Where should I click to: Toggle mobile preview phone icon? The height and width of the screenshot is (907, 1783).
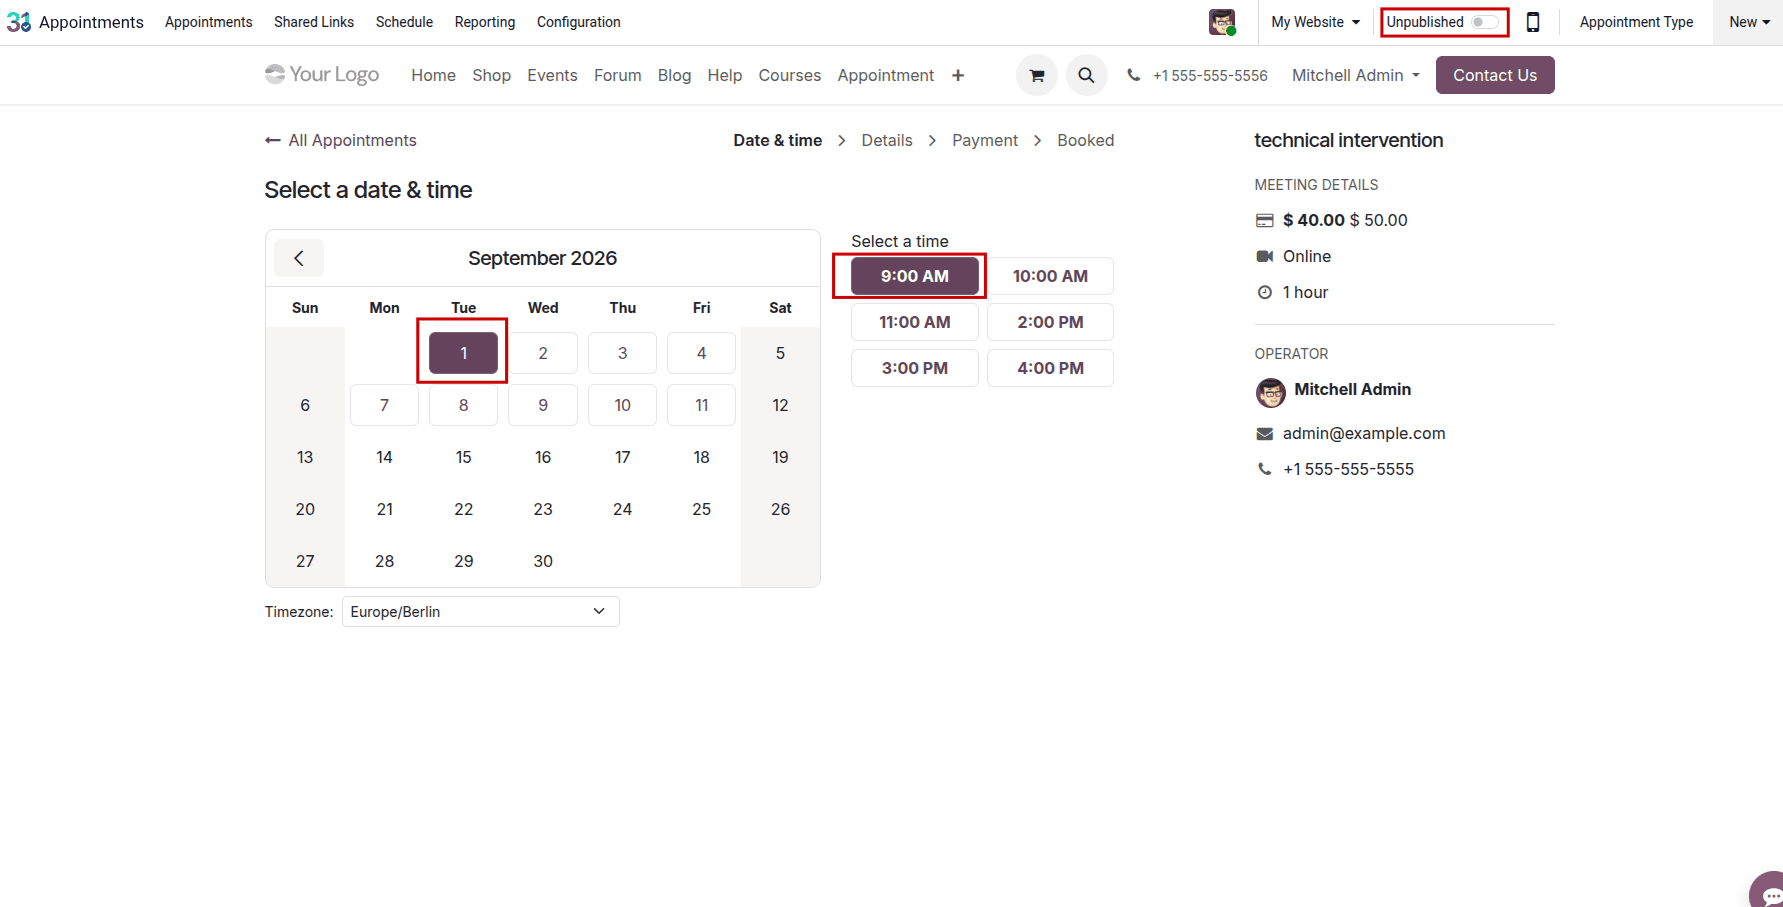tap(1532, 22)
